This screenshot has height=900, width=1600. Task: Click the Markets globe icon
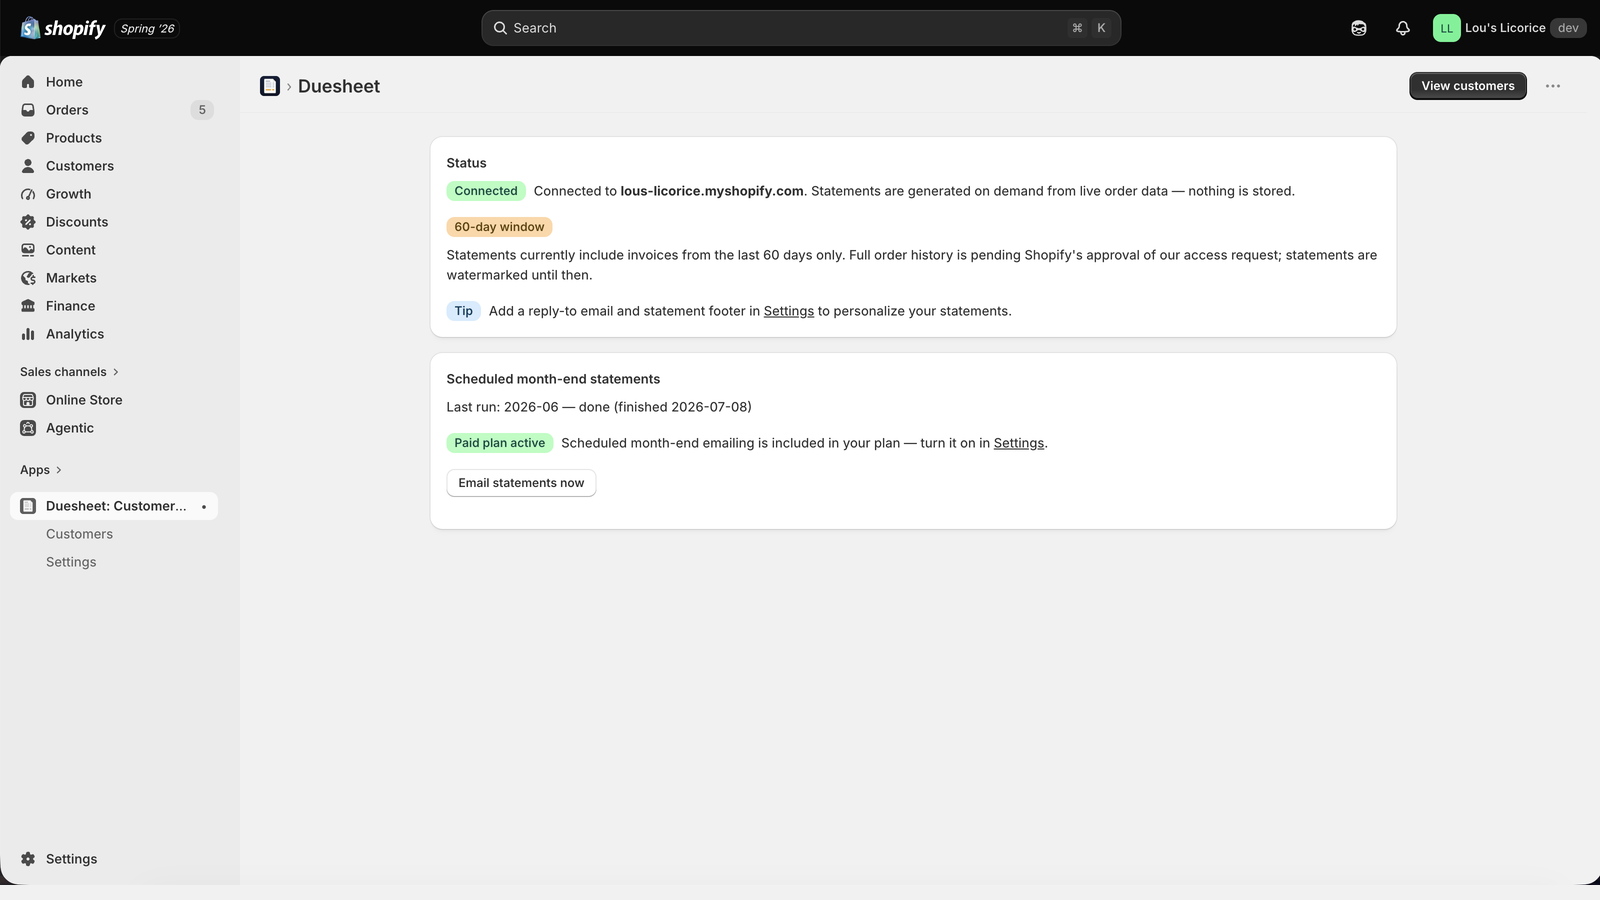point(28,278)
